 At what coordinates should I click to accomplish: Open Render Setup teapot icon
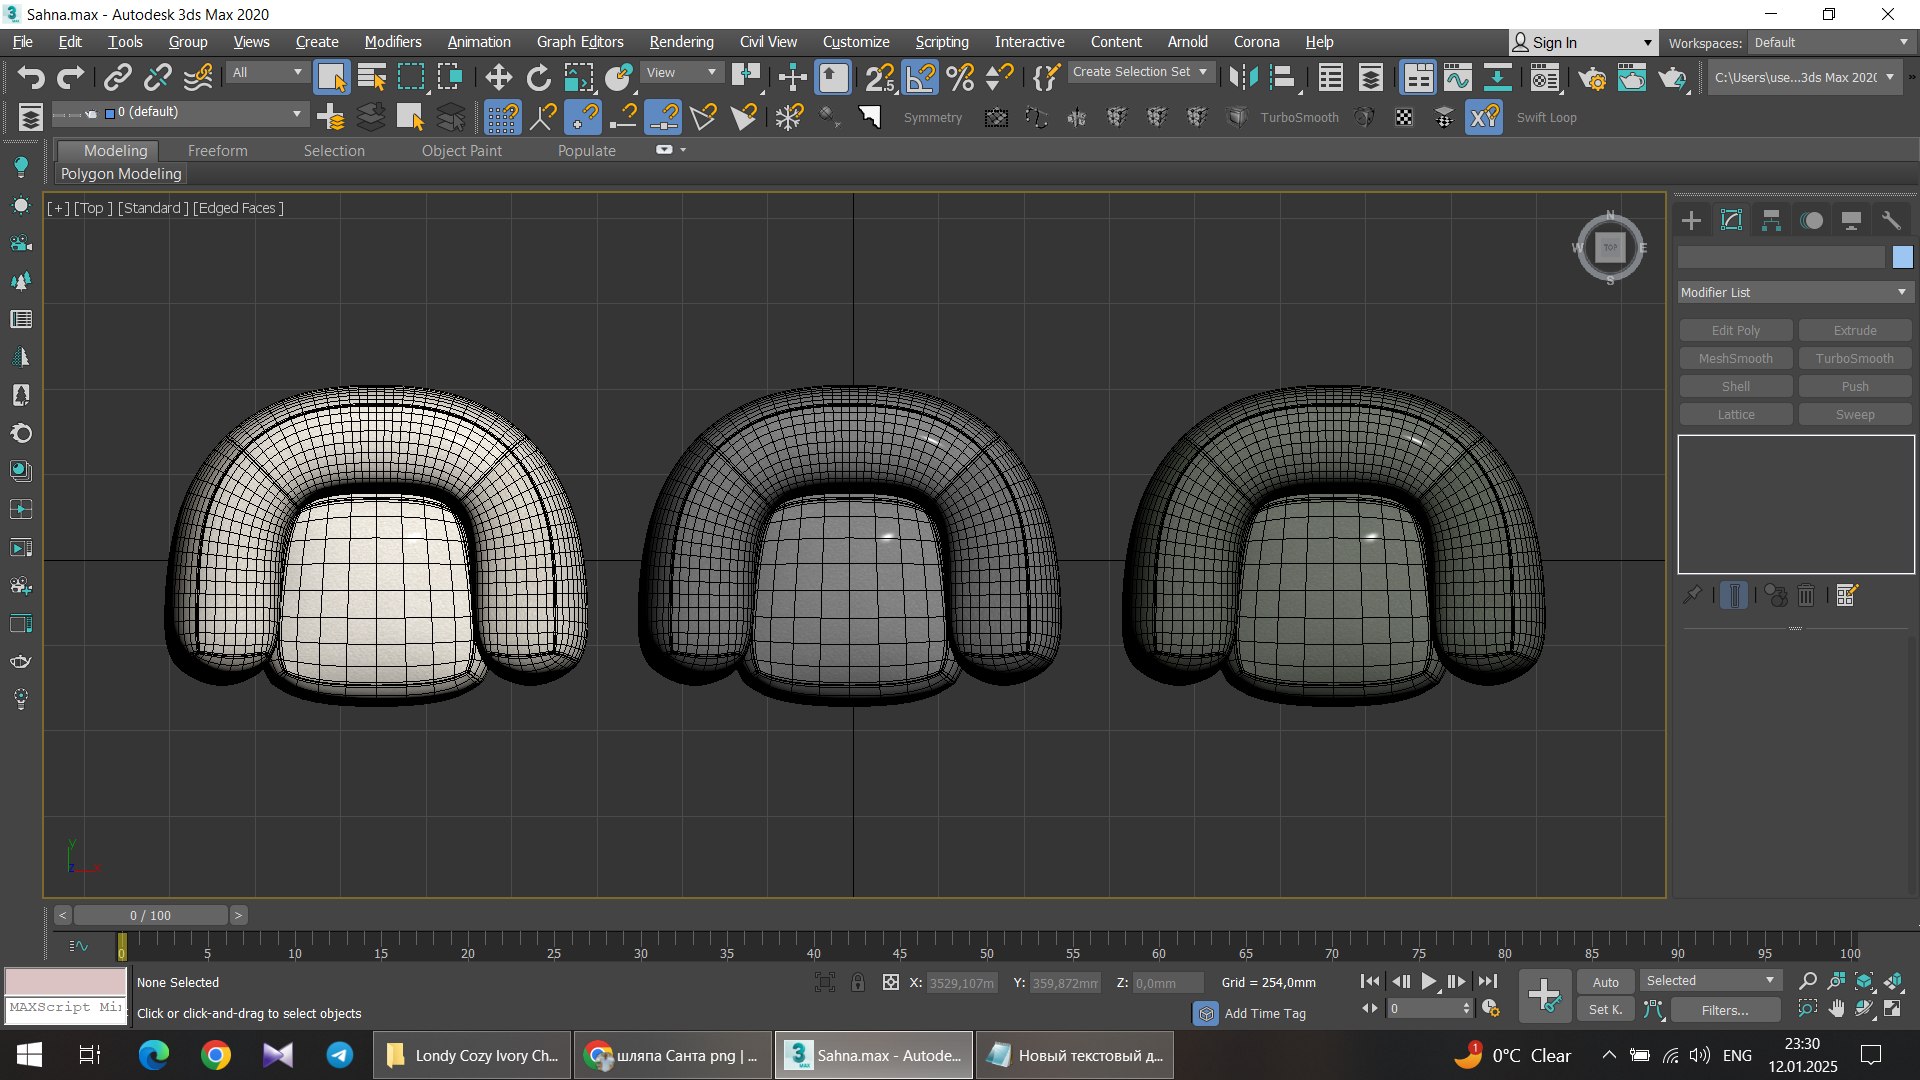tap(1591, 77)
